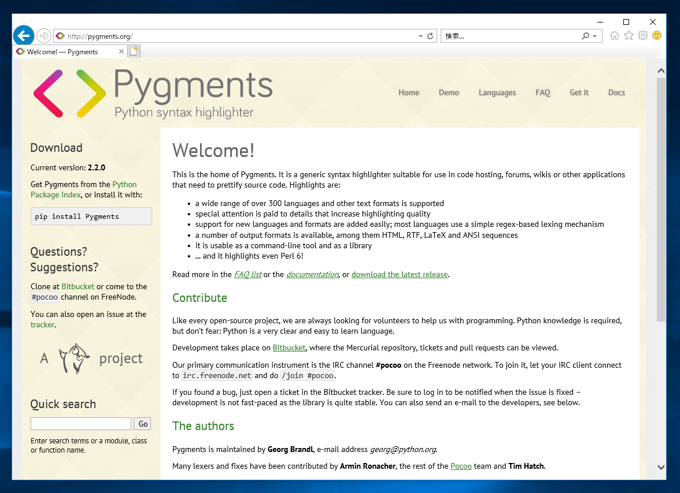Image resolution: width=680 pixels, height=493 pixels.
Task: Maximize the browser window
Action: click(626, 22)
